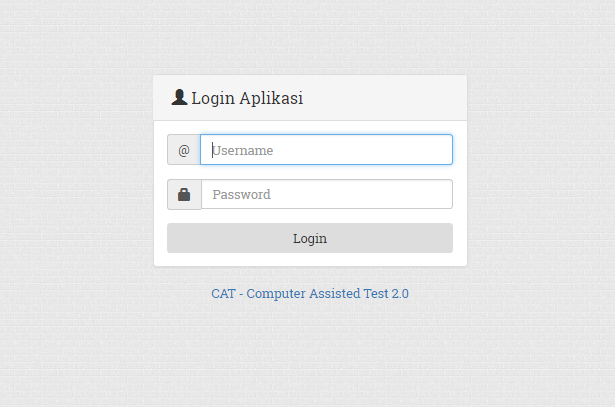The width and height of the screenshot is (615, 407).
Task: Click the word "Aplikasi" in panel title
Action: (x=269, y=98)
